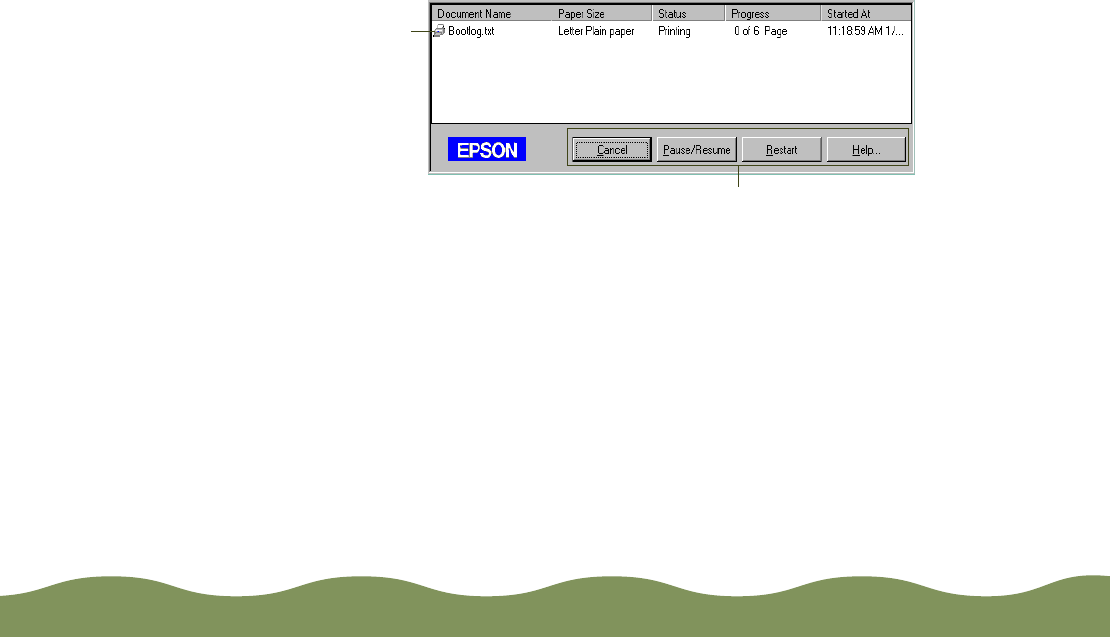Viewport: 1110px width, 637px height.
Task: Click the EPSON logo
Action: (x=487, y=149)
